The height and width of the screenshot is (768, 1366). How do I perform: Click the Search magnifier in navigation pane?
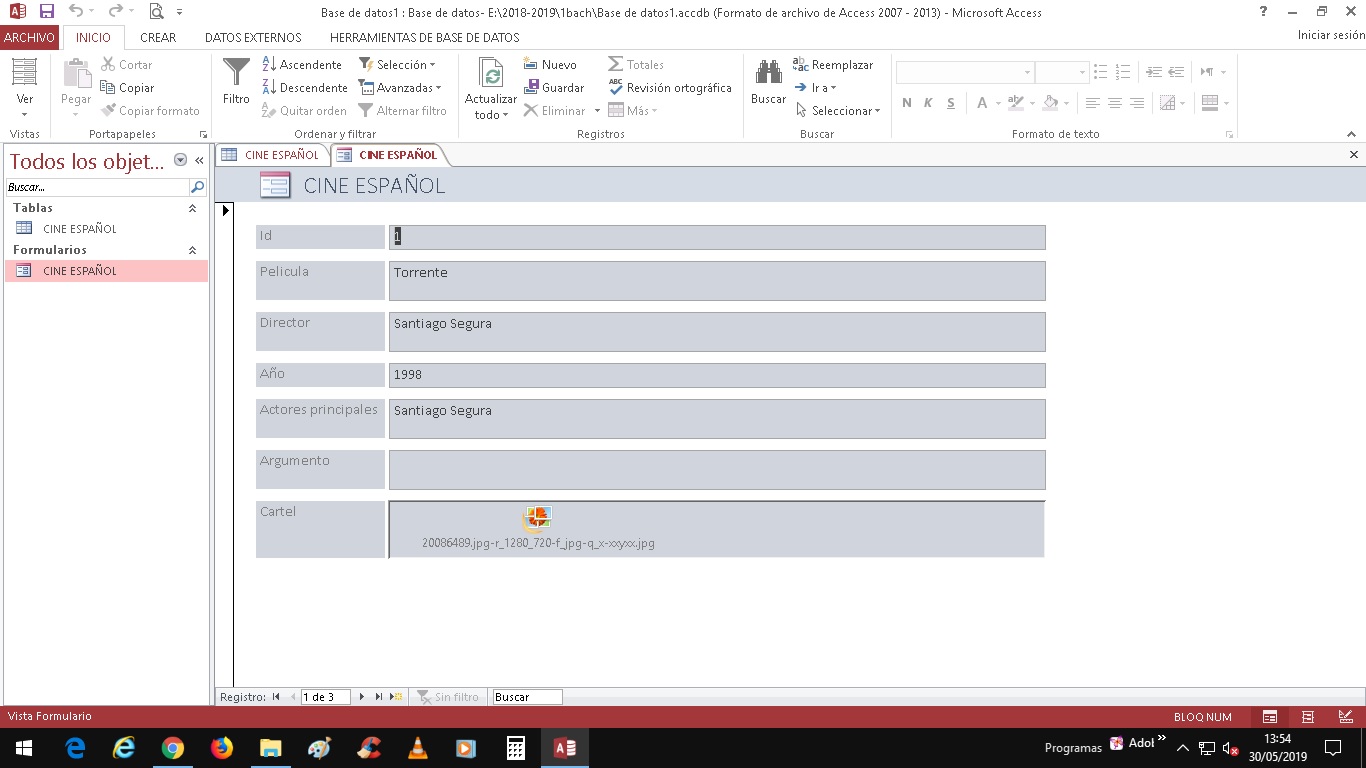click(x=197, y=187)
